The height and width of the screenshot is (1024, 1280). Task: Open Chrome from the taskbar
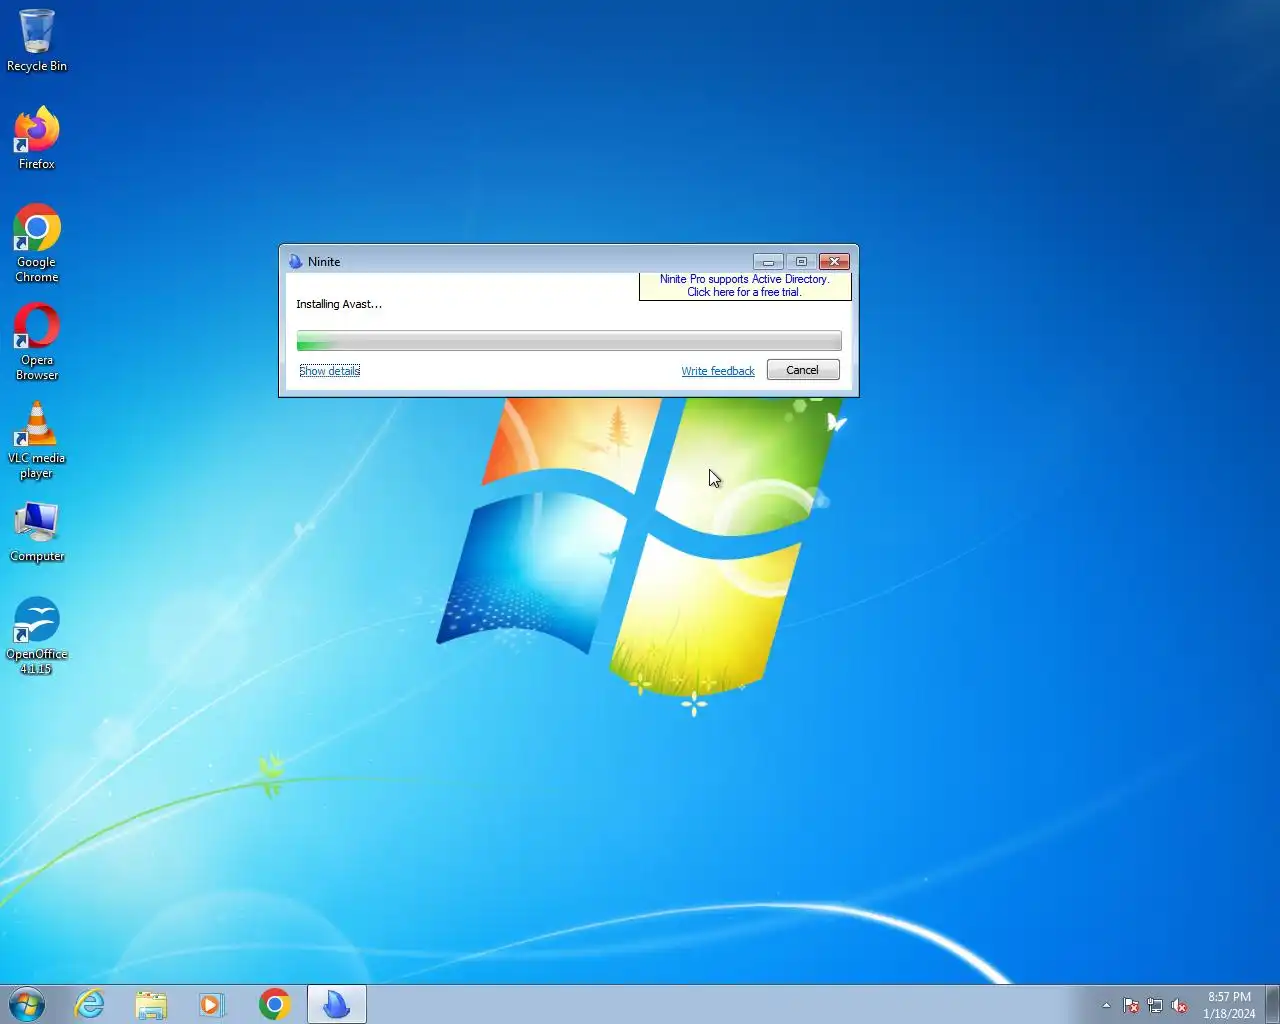coord(274,1004)
